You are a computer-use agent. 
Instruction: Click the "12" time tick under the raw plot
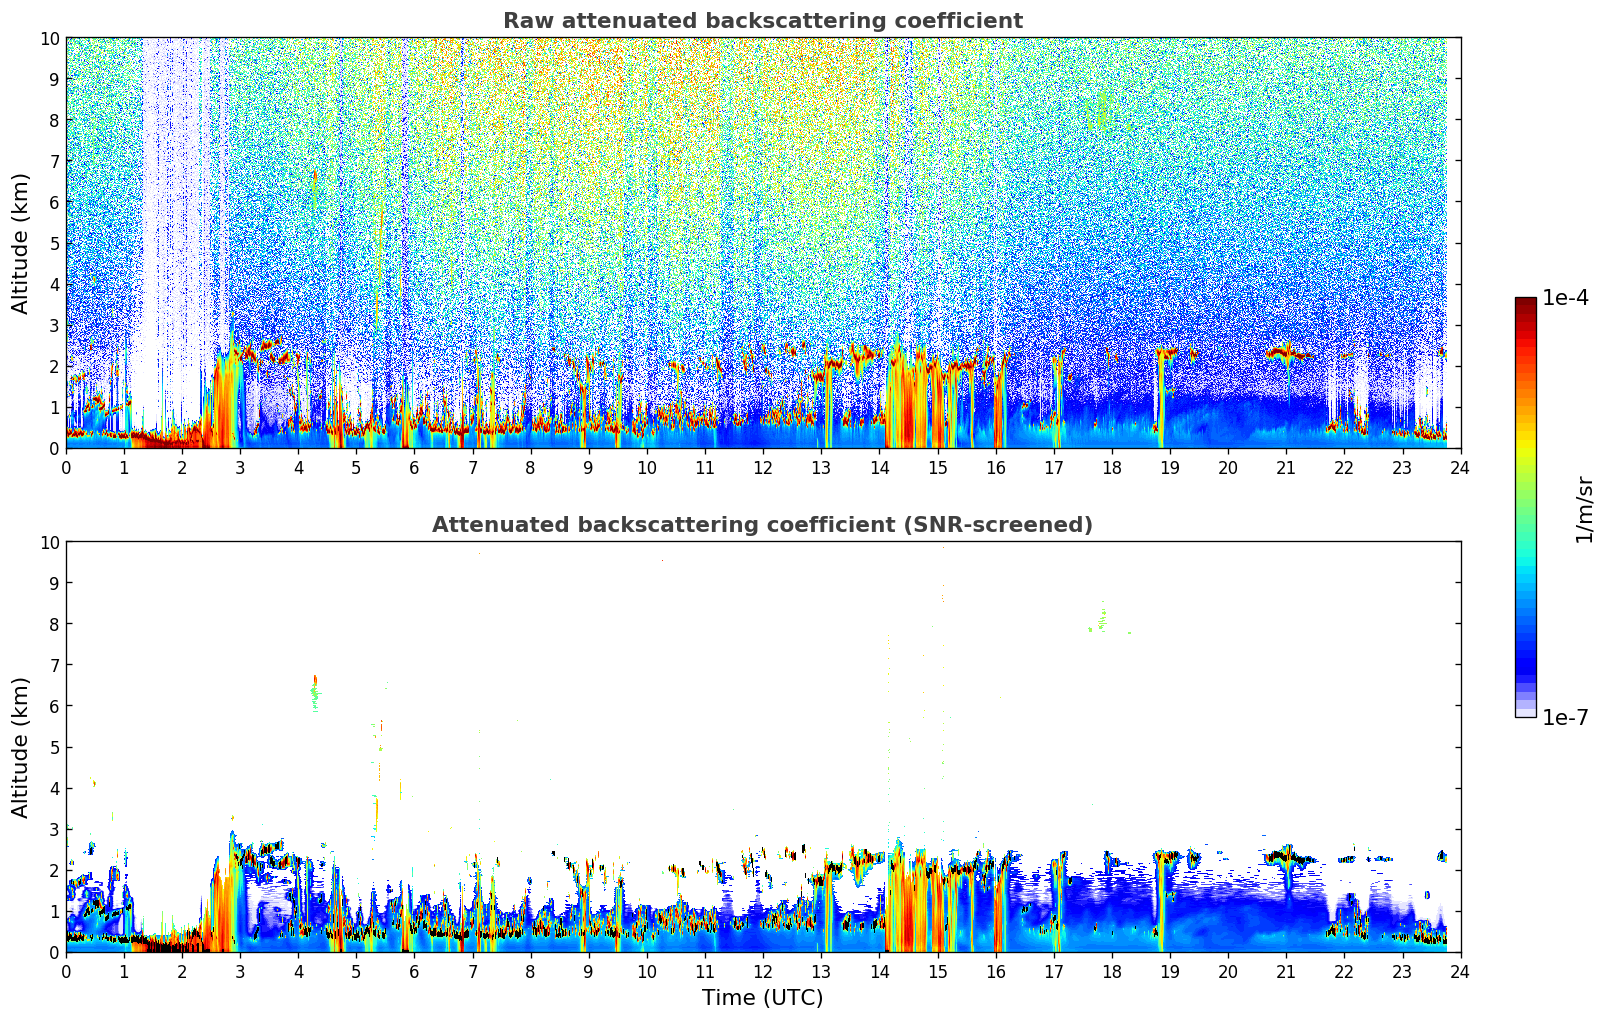point(763,467)
